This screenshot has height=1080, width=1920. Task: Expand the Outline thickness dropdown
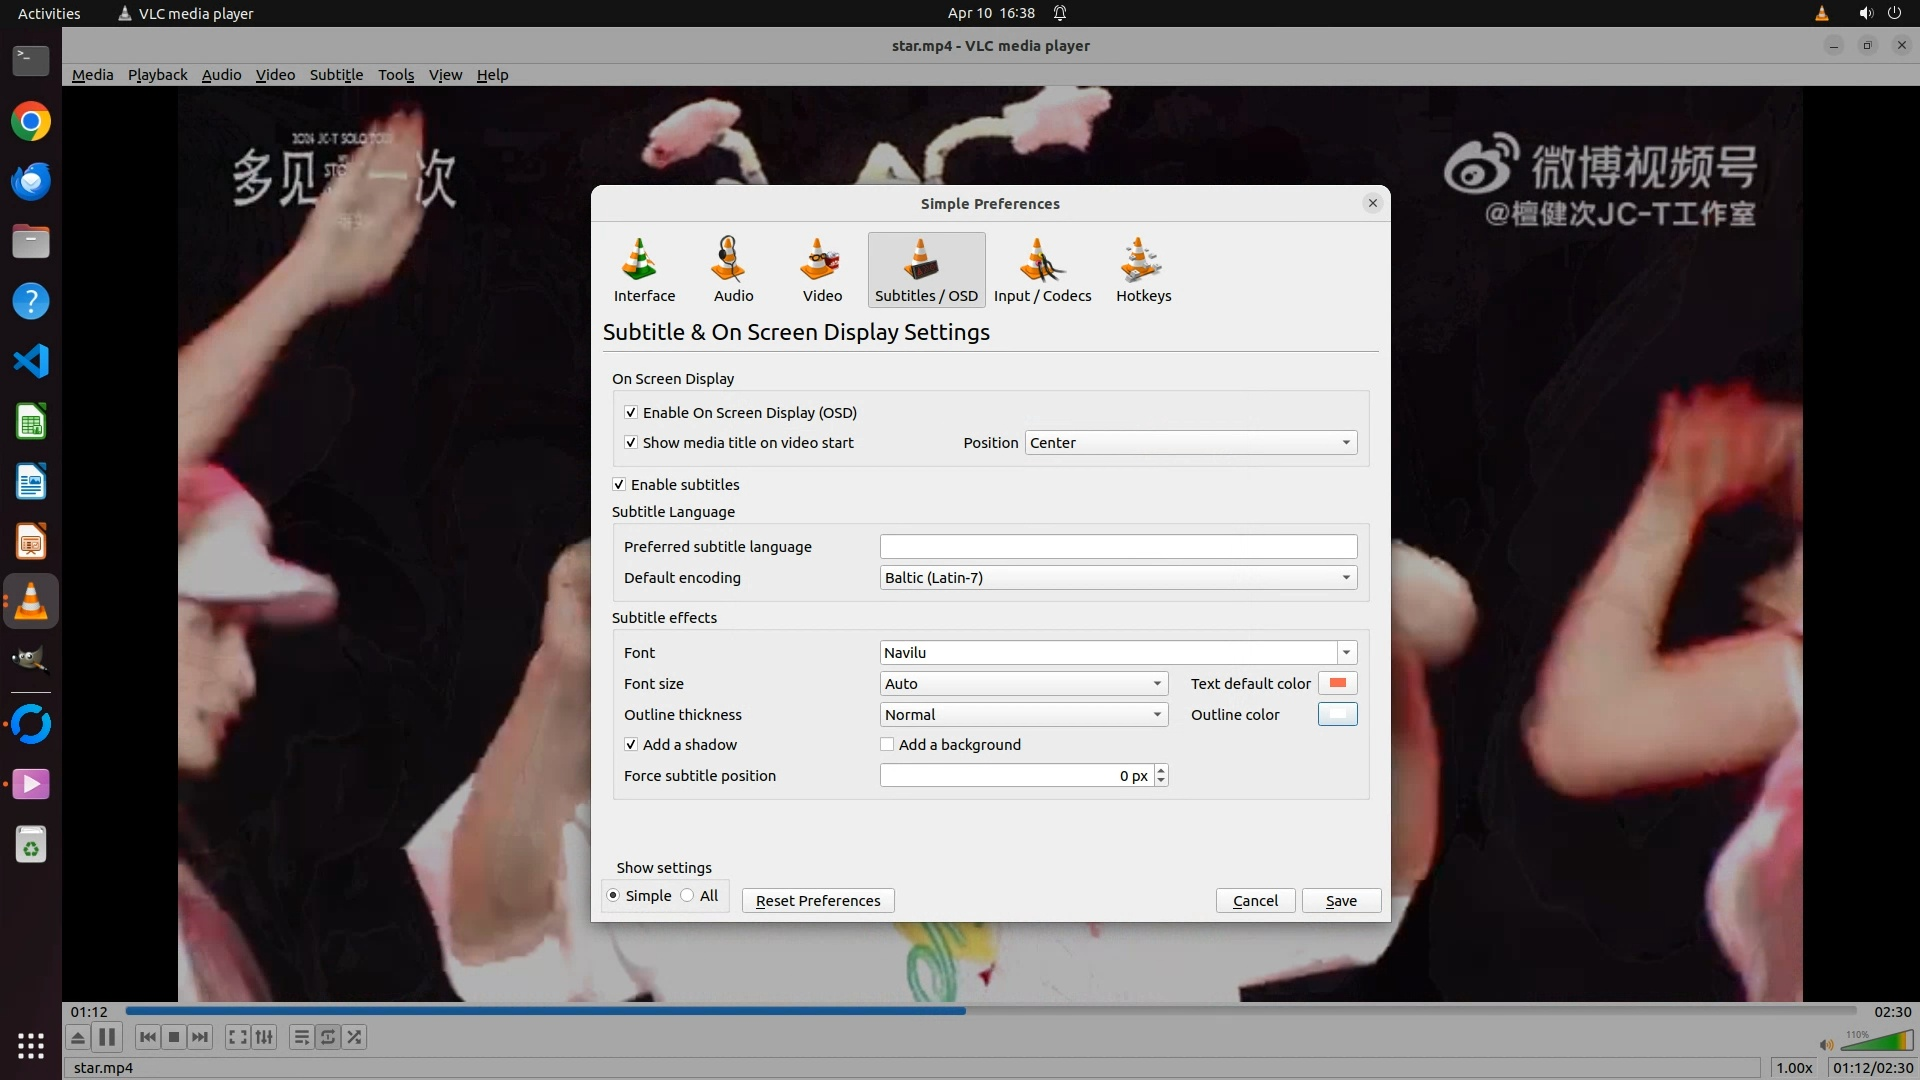[x=1023, y=715]
